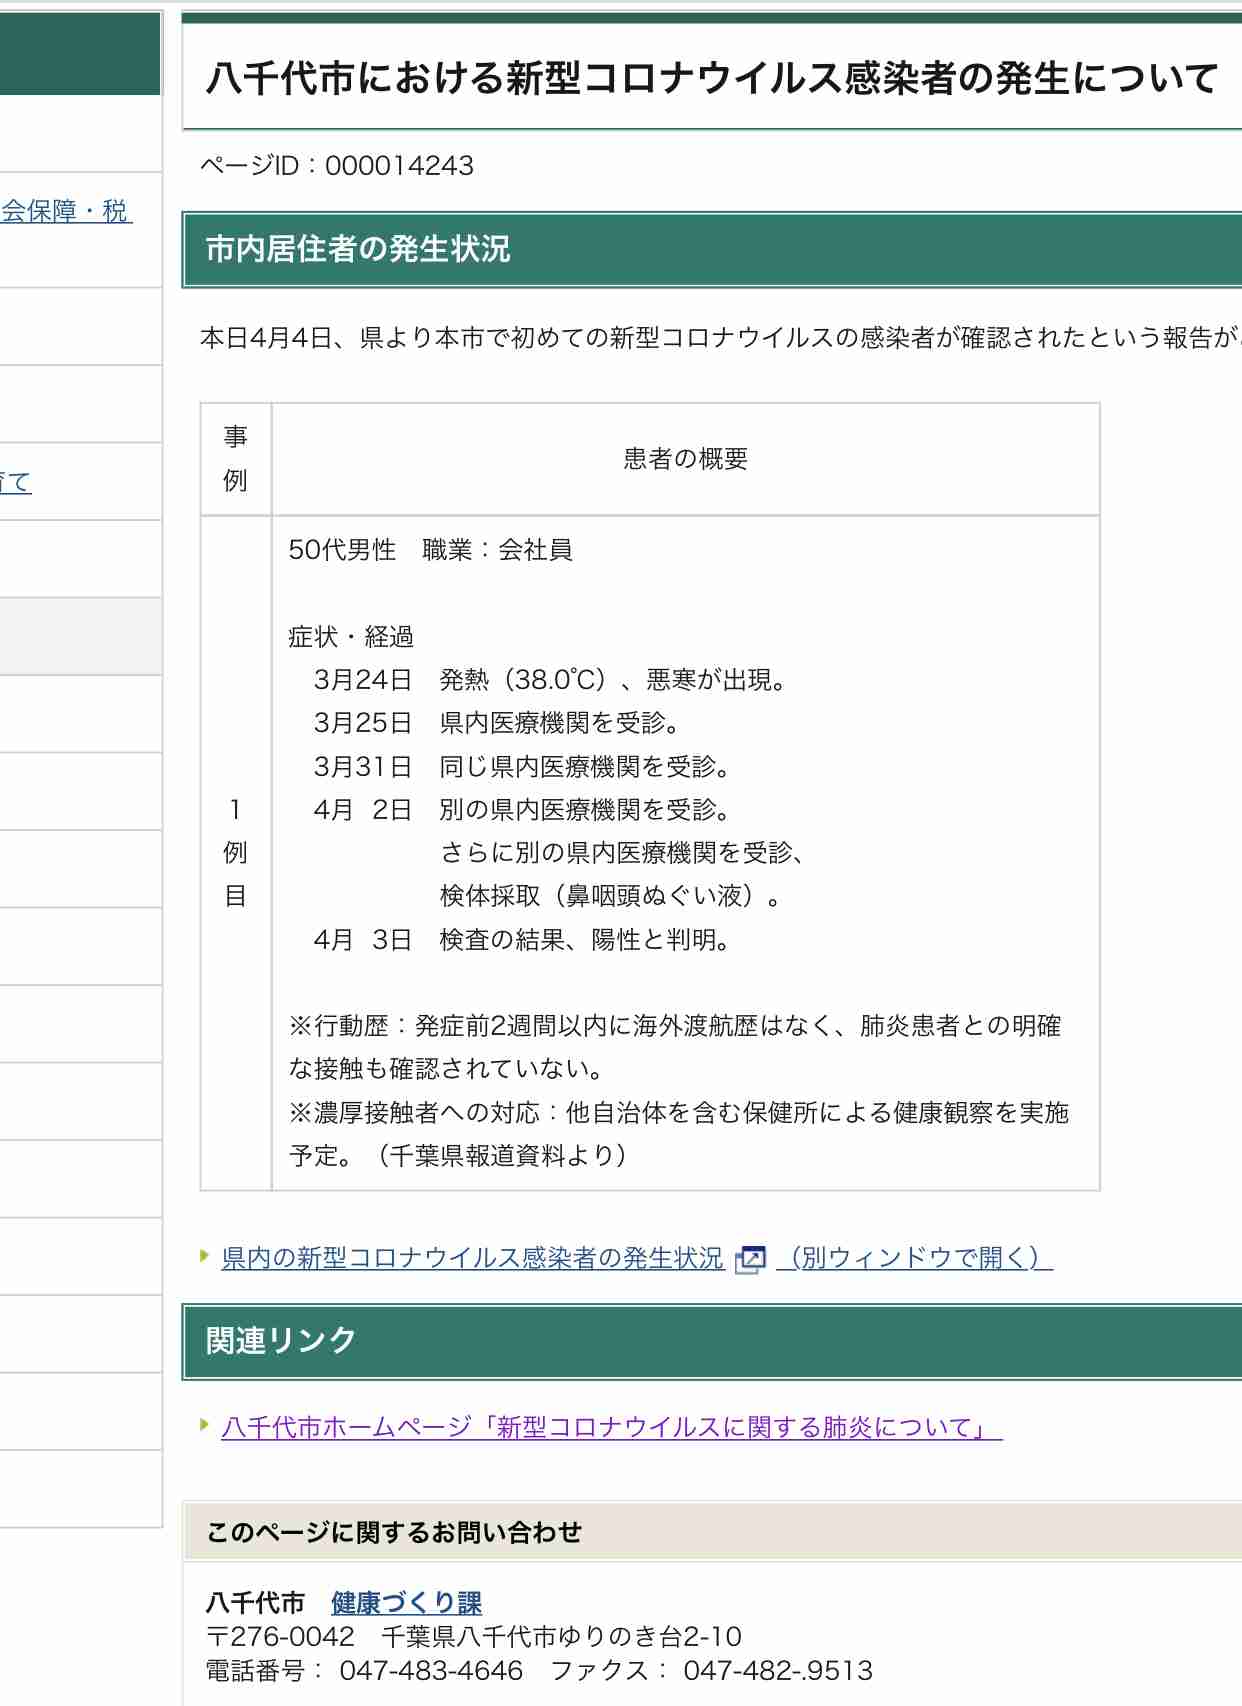Viewport: 1242px width, 1706px height.
Task: Open the 会保障・税 sidebar link
Action: [x=66, y=211]
